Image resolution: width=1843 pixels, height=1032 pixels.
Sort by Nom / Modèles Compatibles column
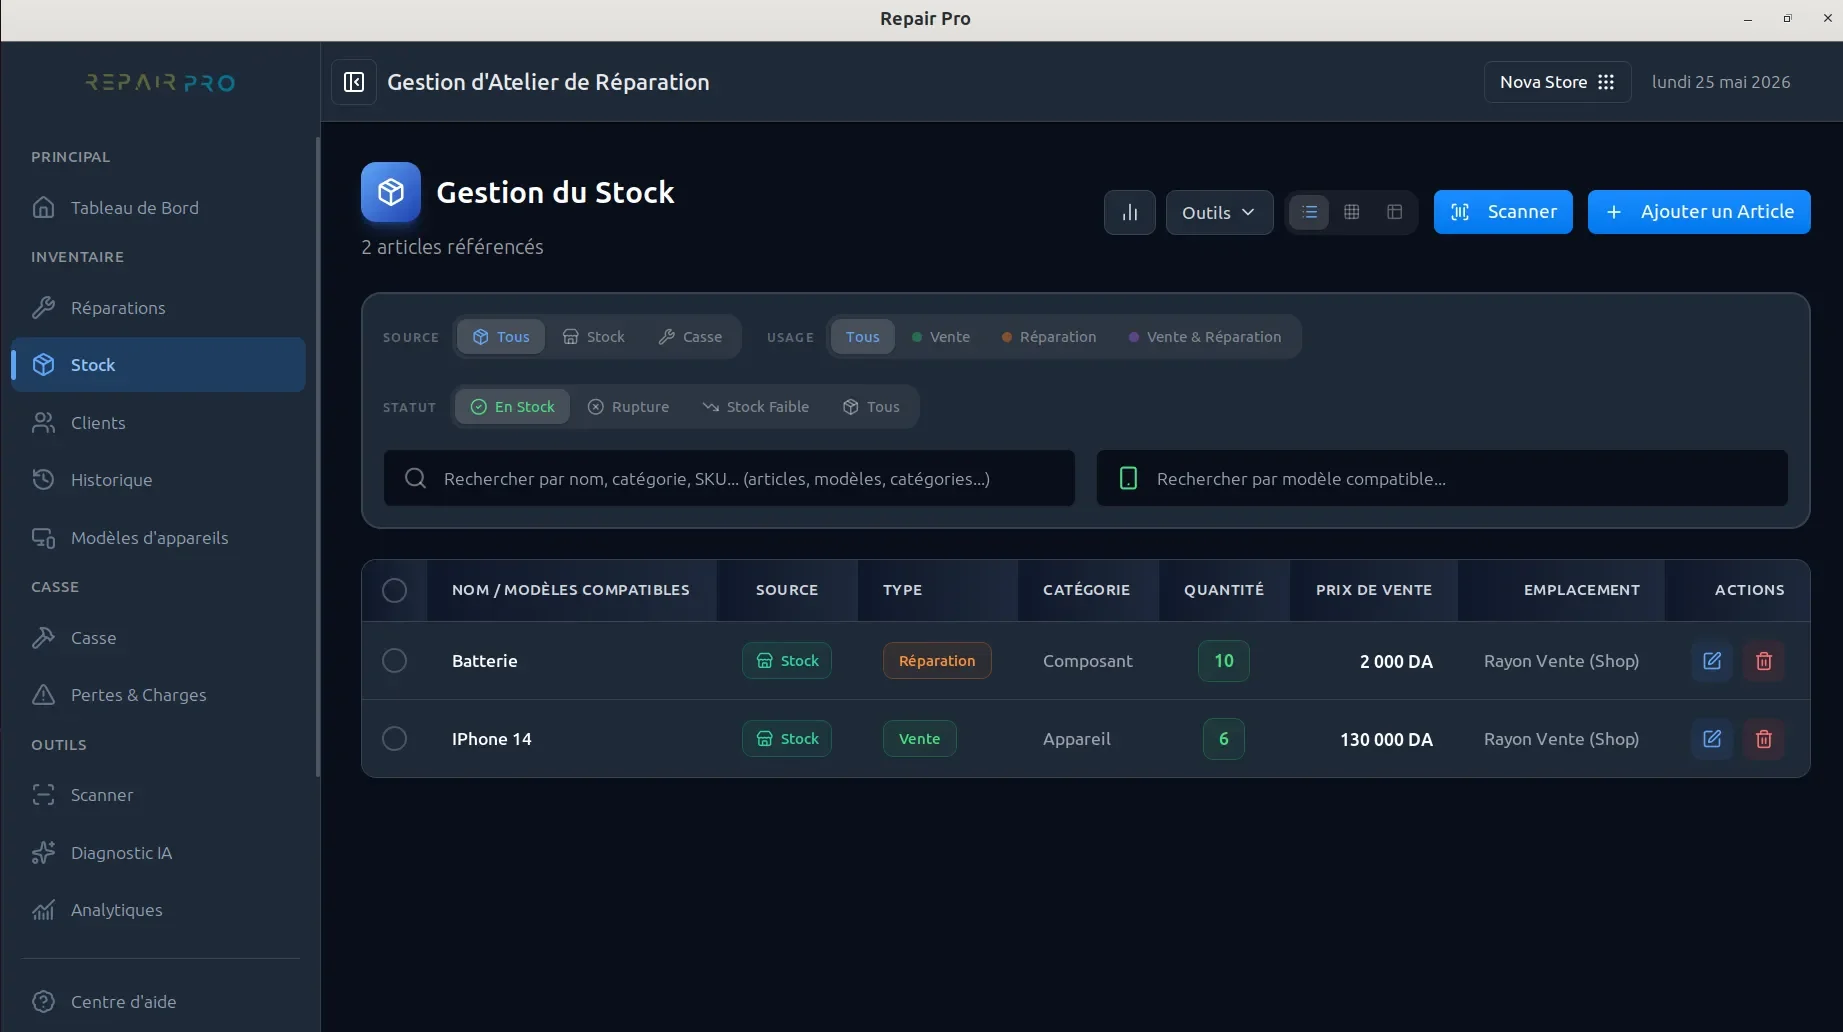click(571, 590)
